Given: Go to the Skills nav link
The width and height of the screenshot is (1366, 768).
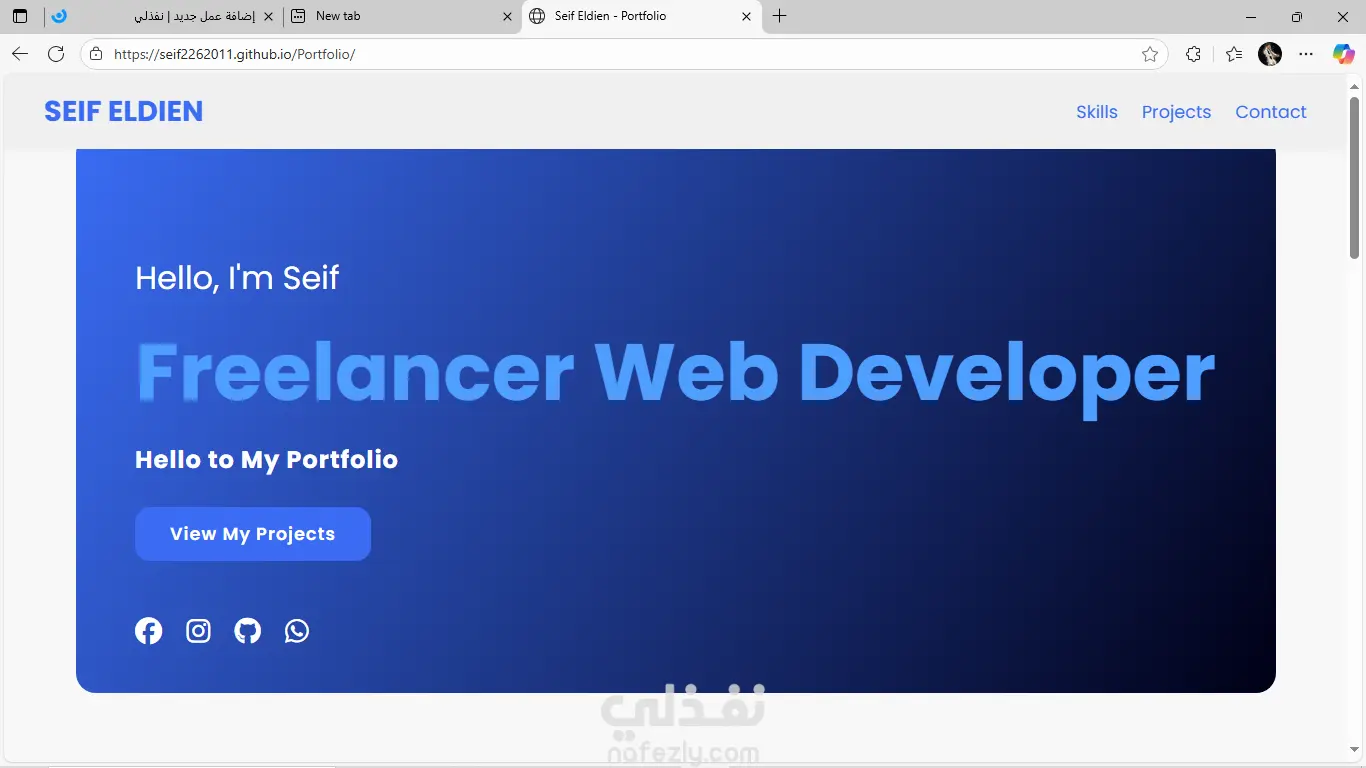Looking at the screenshot, I should [x=1097, y=112].
